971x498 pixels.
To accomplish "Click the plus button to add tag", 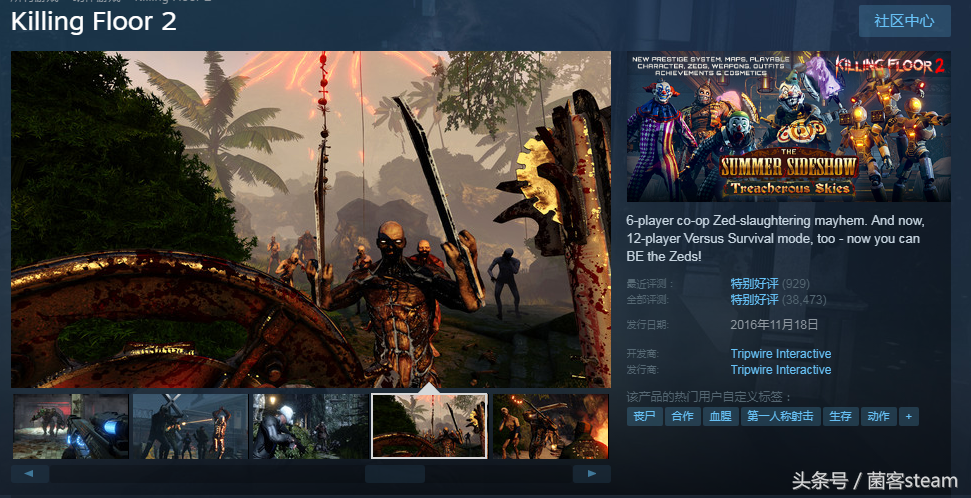I will [x=908, y=416].
